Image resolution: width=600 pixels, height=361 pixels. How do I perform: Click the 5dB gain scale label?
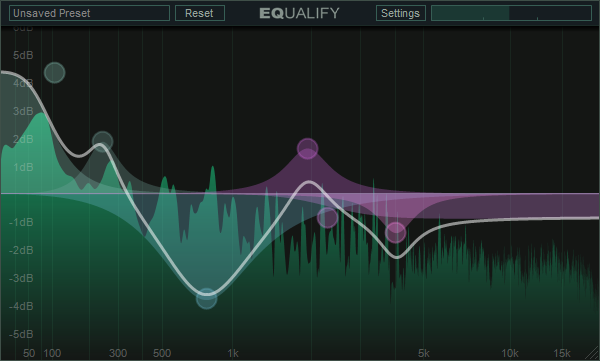coord(23,55)
